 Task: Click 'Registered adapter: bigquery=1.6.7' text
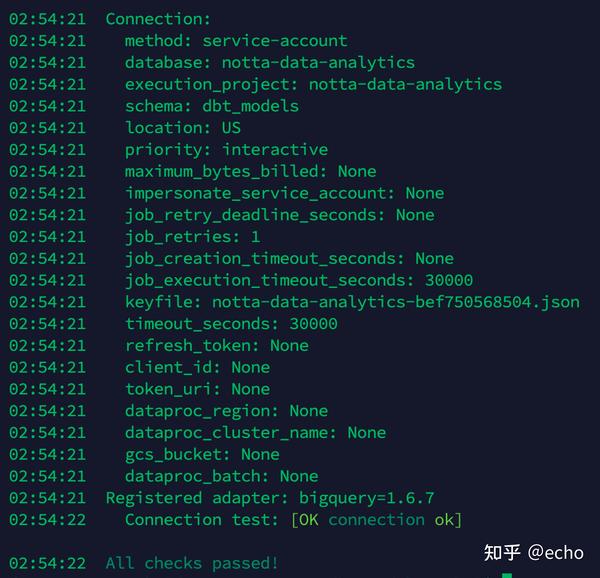tap(269, 498)
